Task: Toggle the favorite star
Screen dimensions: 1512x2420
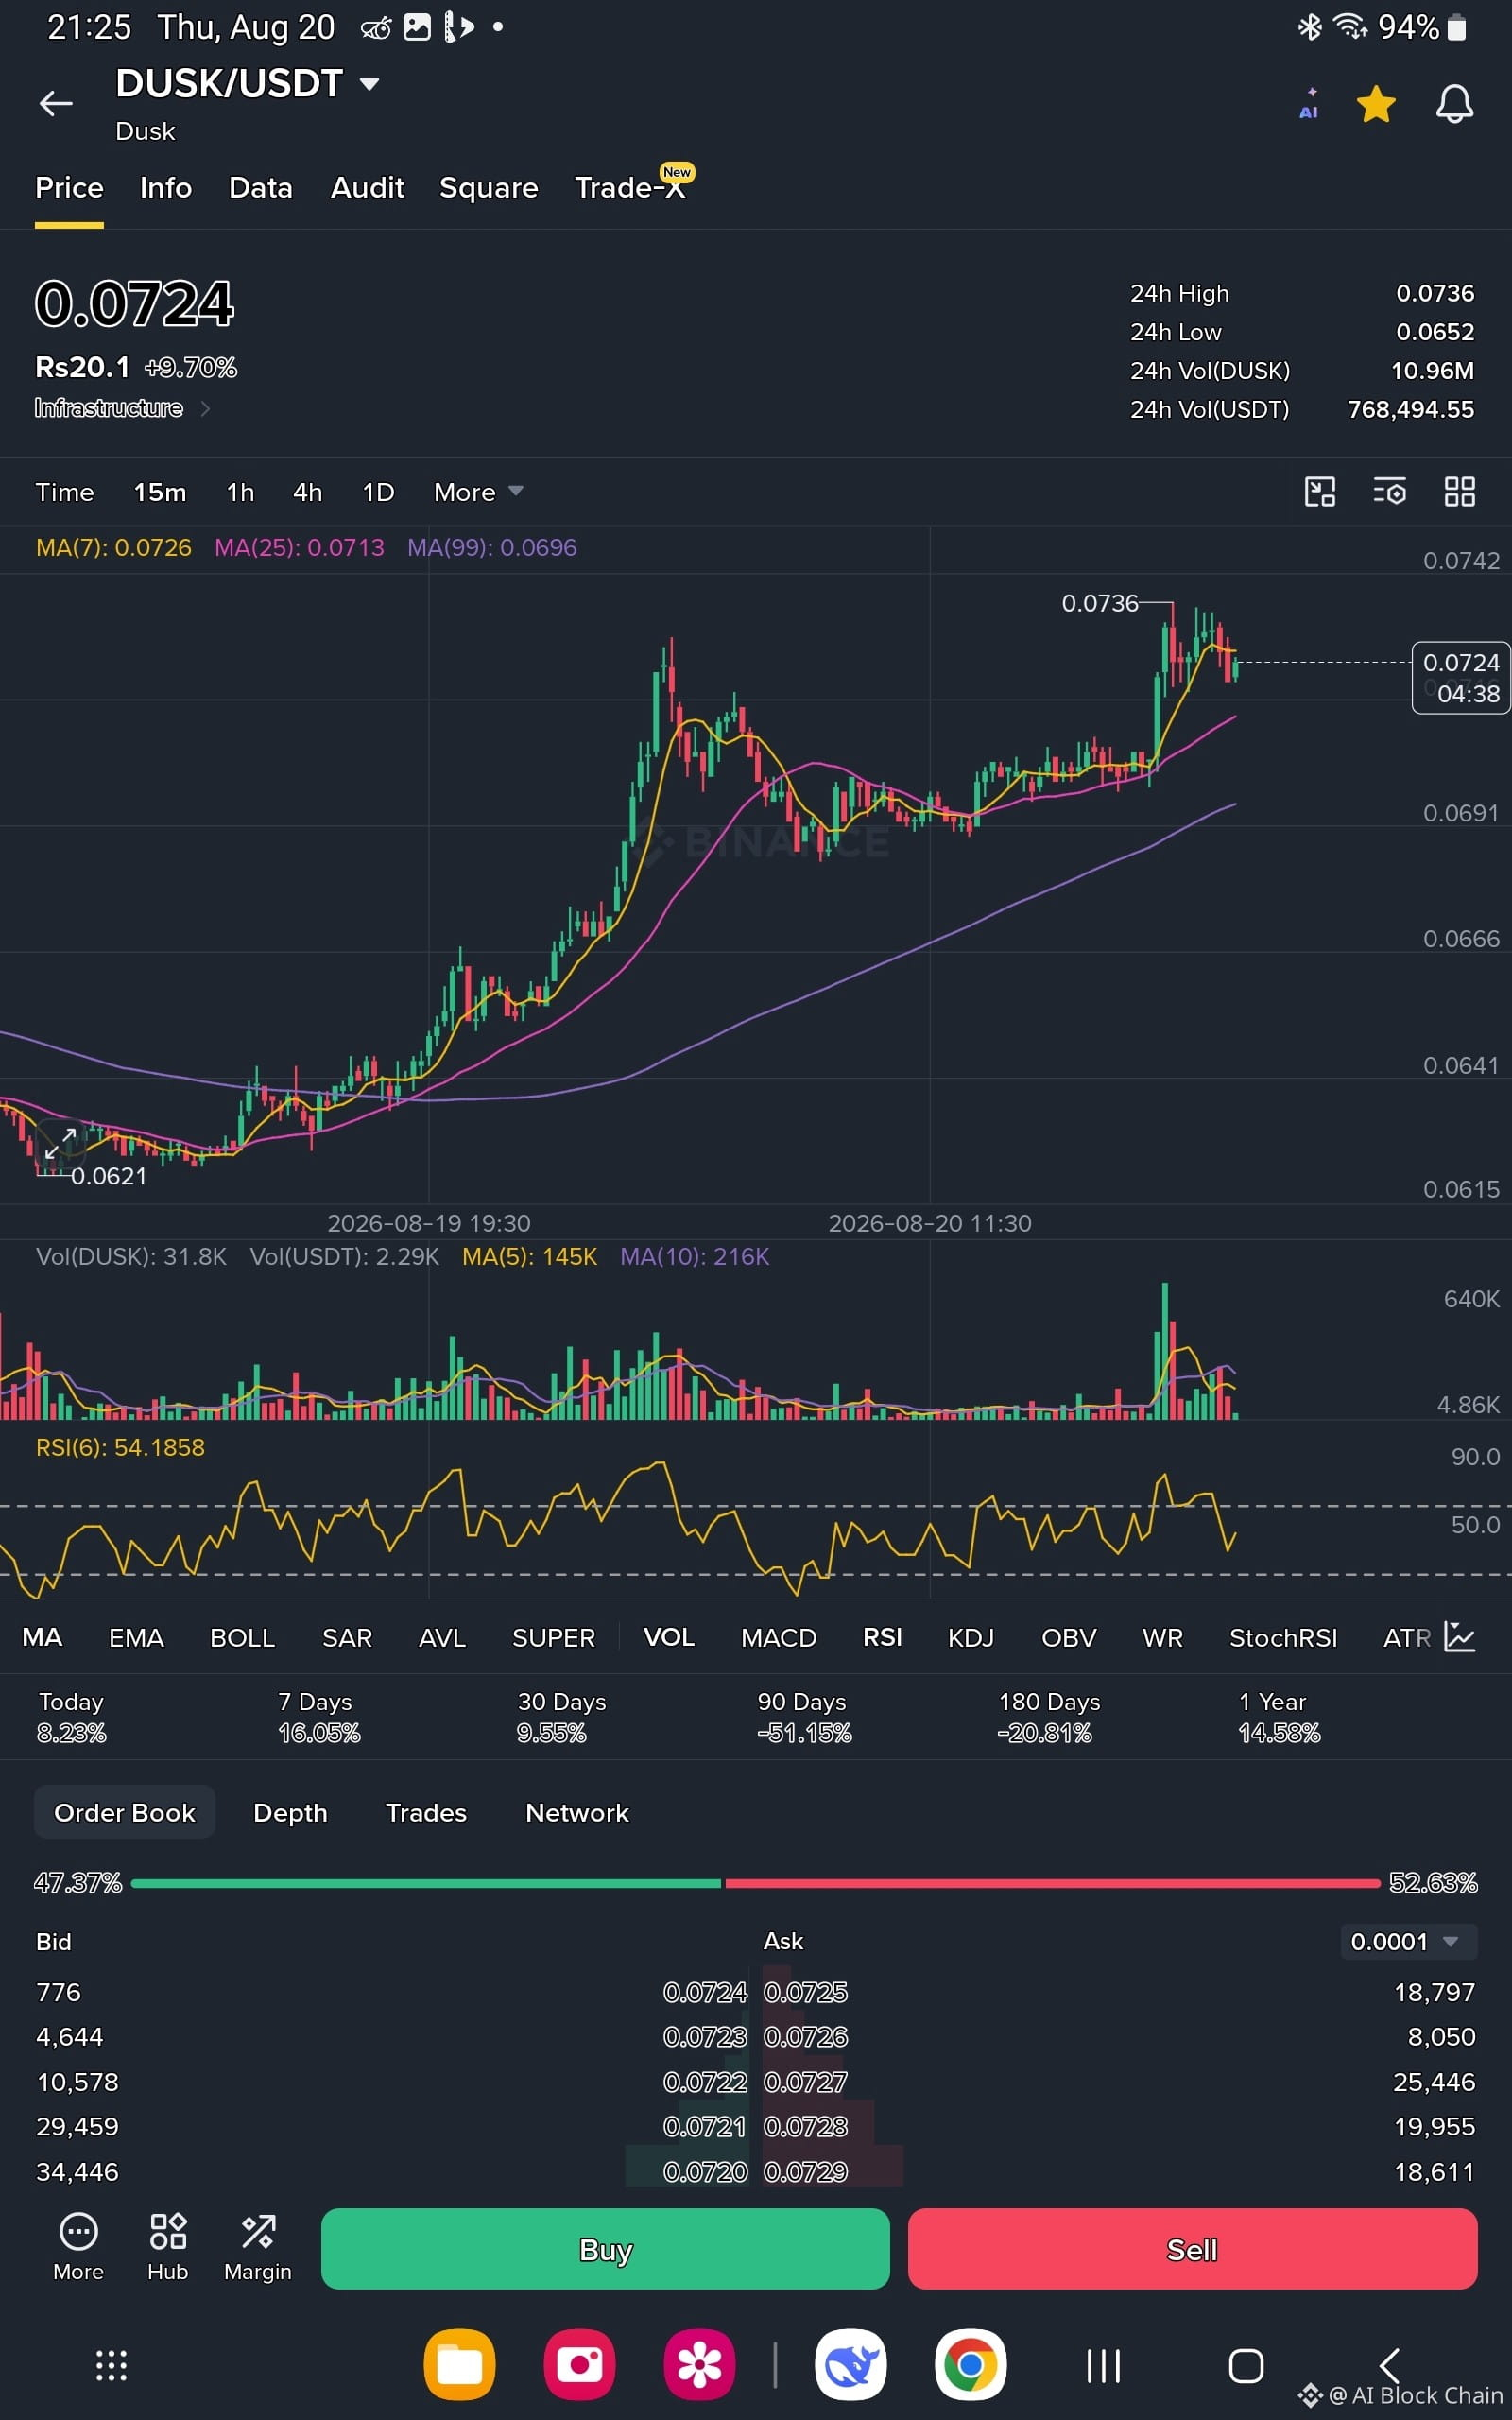Action: click(x=1376, y=104)
